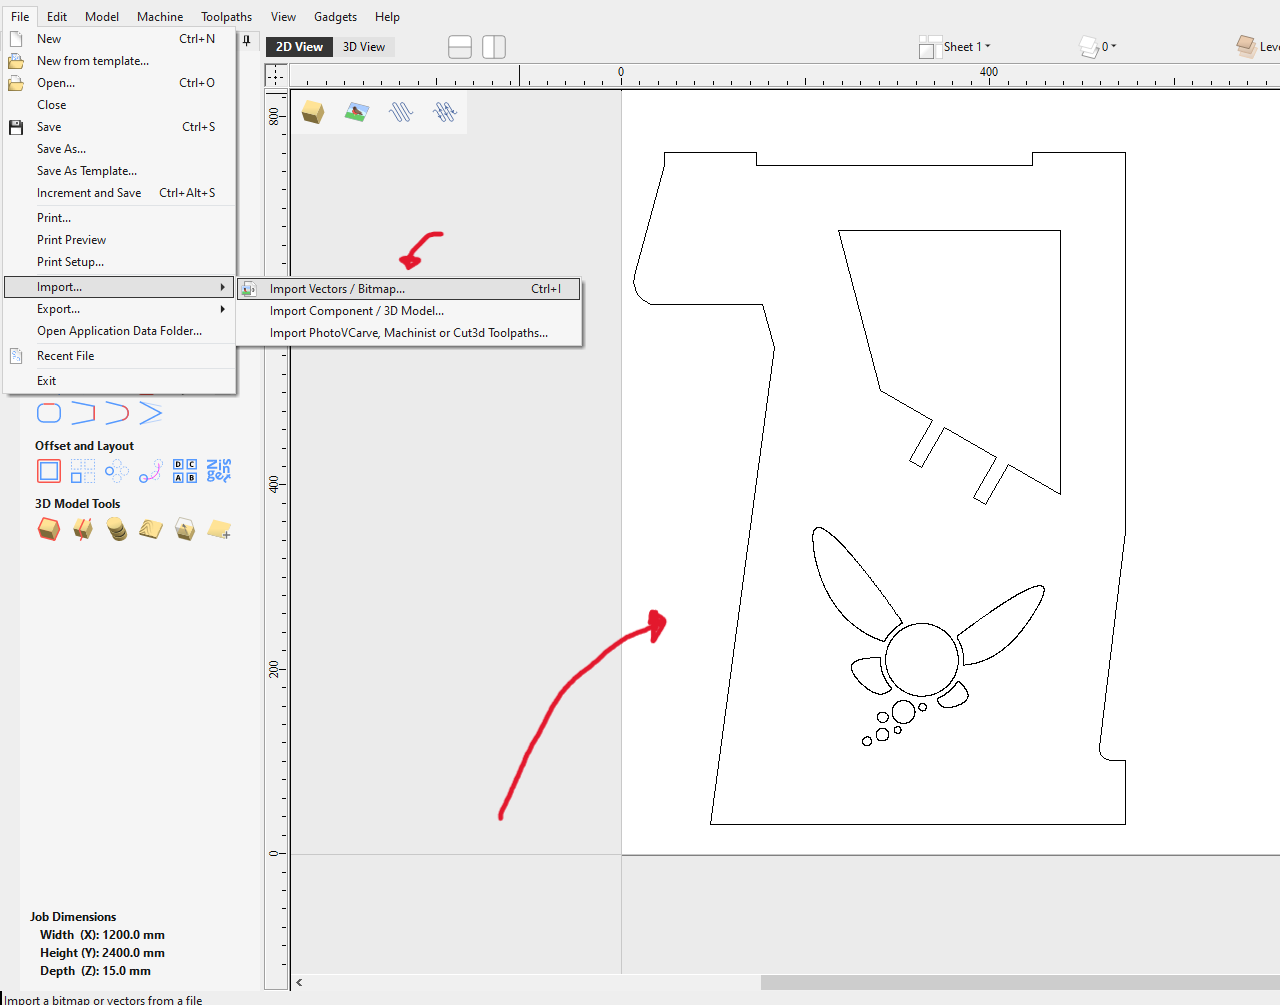This screenshot has width=1280, height=1005.
Task: Select Exit in the File menu
Action: (x=119, y=381)
